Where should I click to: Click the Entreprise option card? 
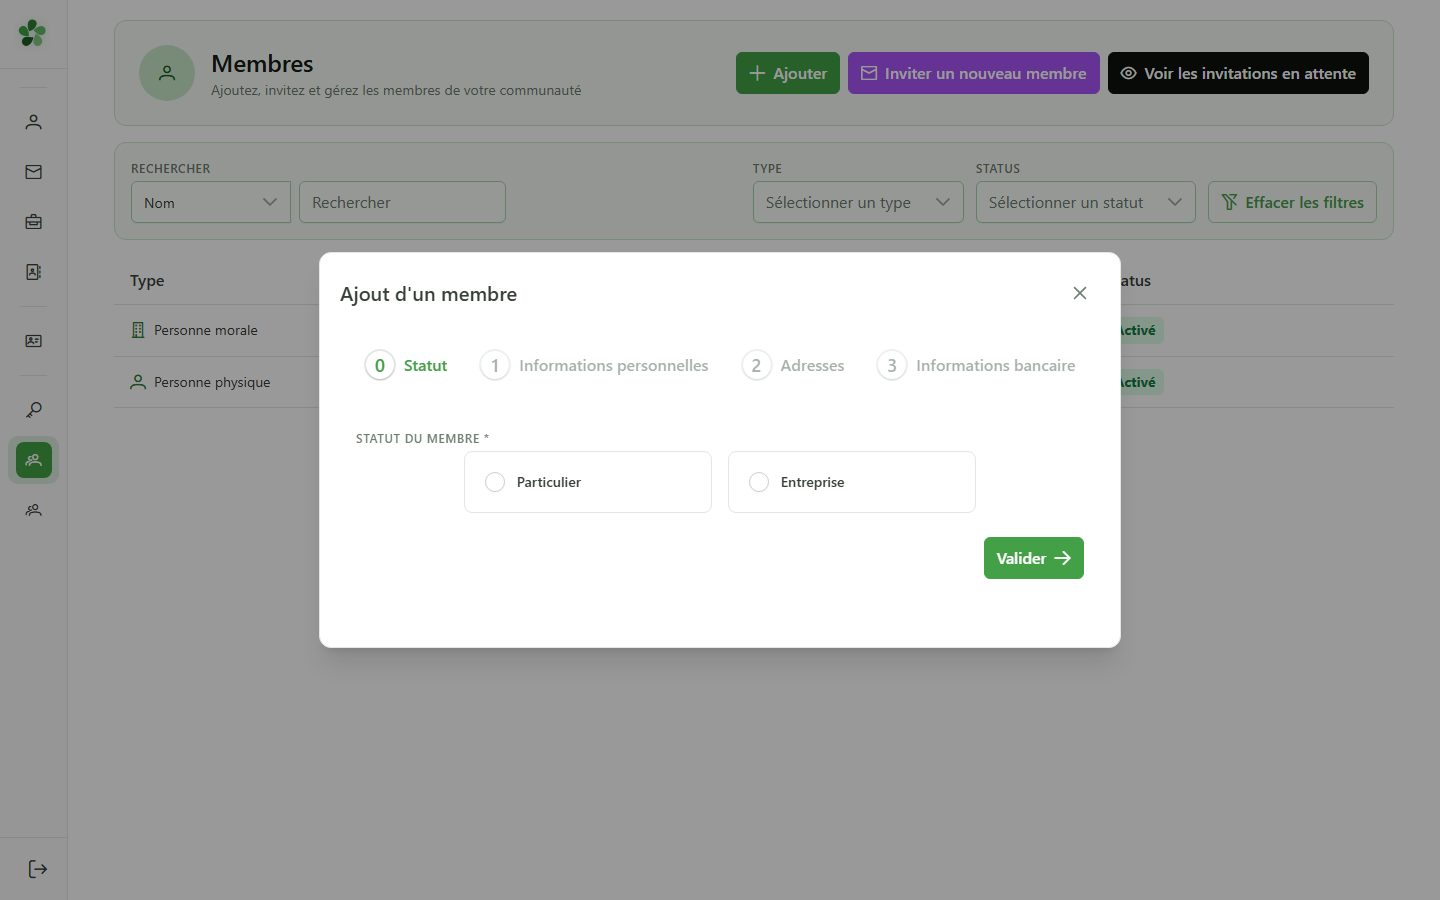[852, 482]
